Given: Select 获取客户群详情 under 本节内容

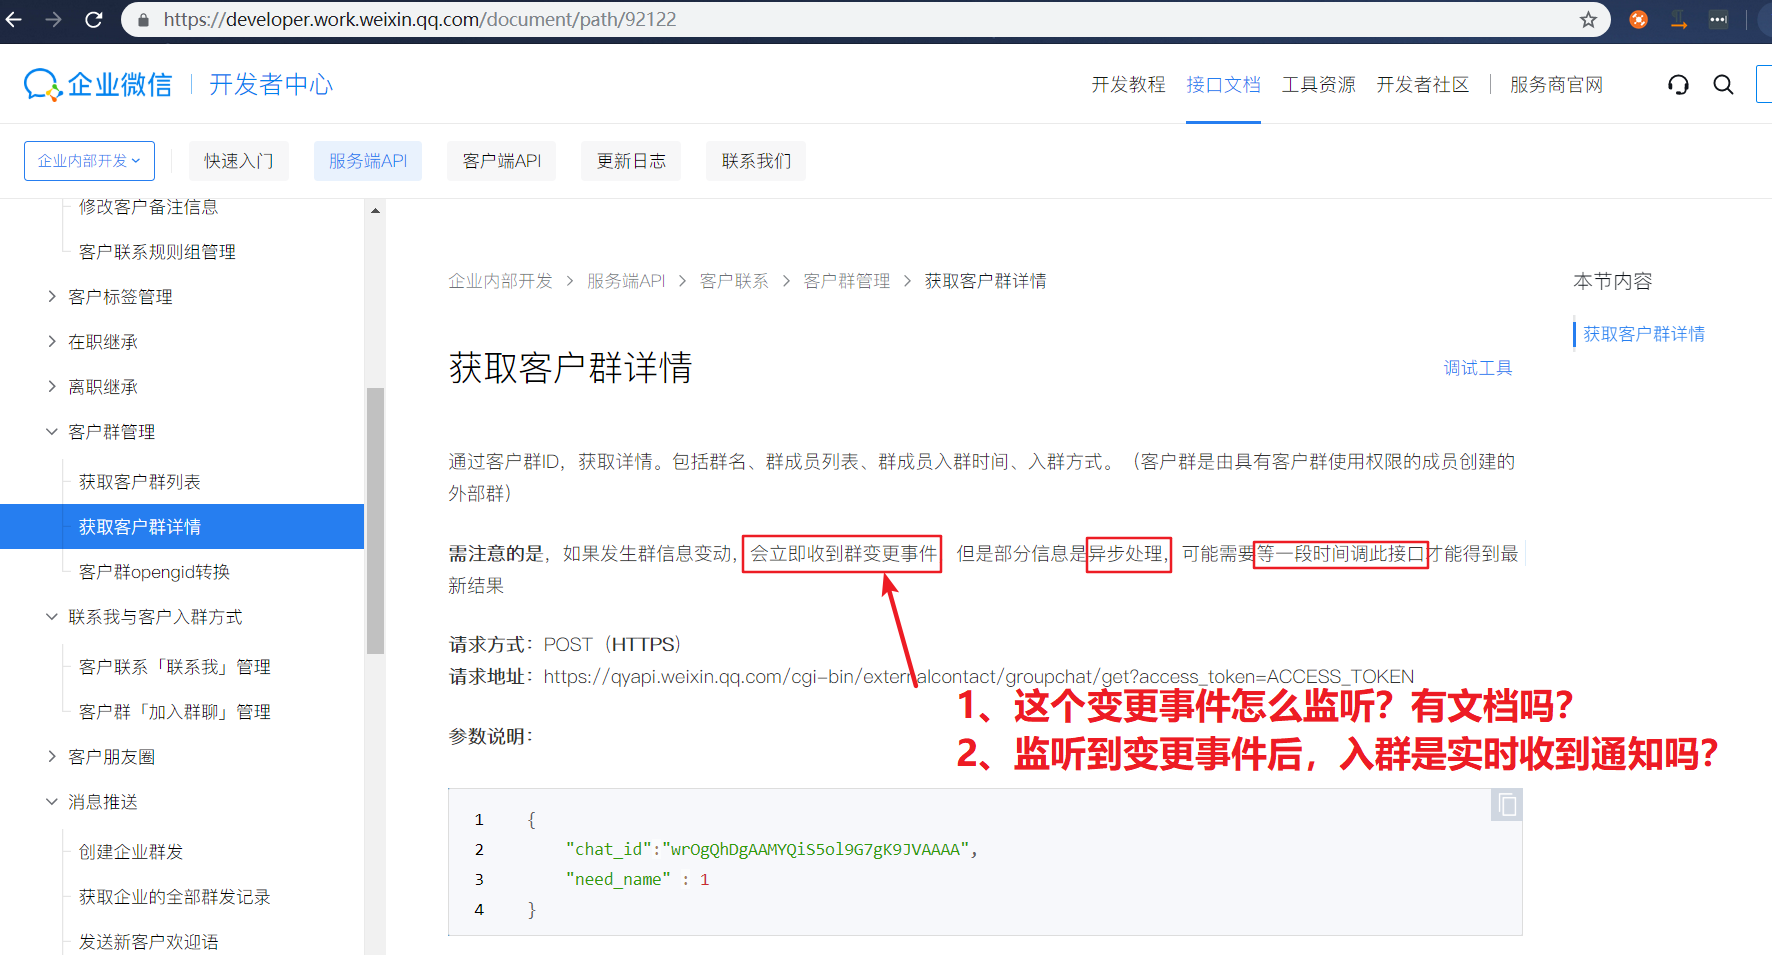Looking at the screenshot, I should [1643, 333].
